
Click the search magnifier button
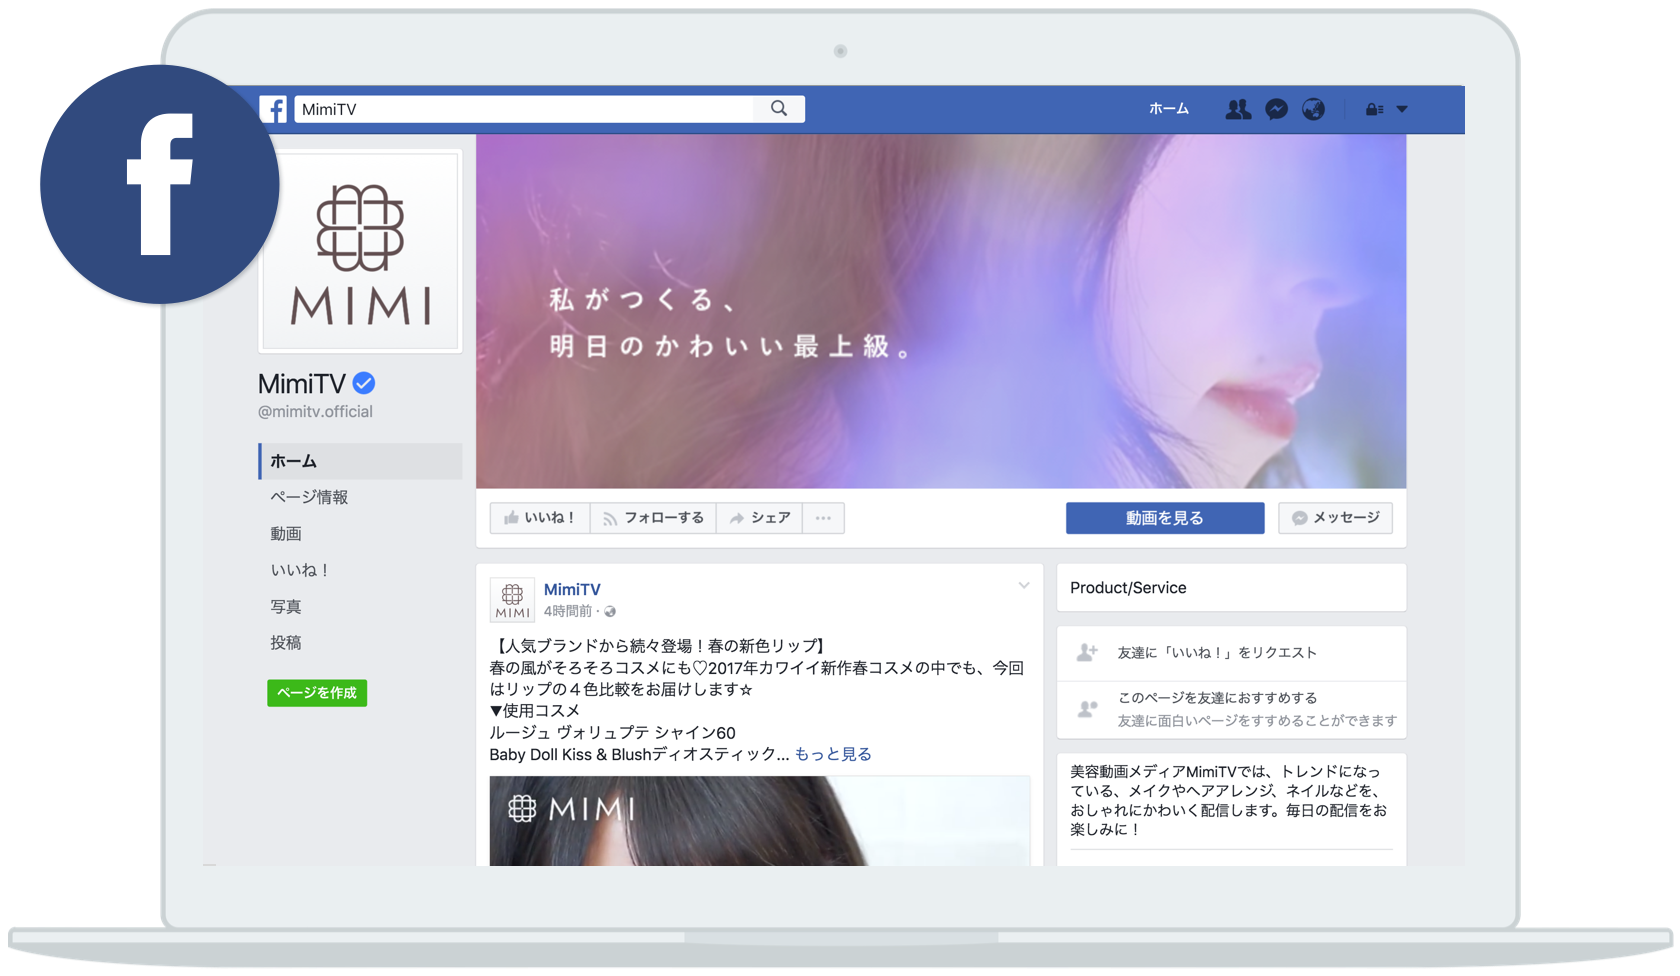tap(779, 109)
